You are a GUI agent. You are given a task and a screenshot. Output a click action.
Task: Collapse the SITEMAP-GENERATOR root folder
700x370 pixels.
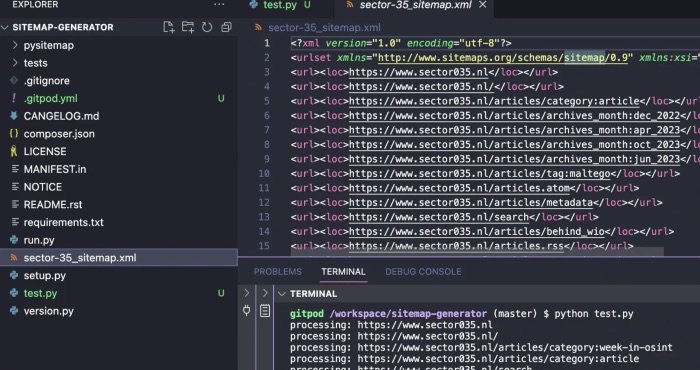click(5, 27)
